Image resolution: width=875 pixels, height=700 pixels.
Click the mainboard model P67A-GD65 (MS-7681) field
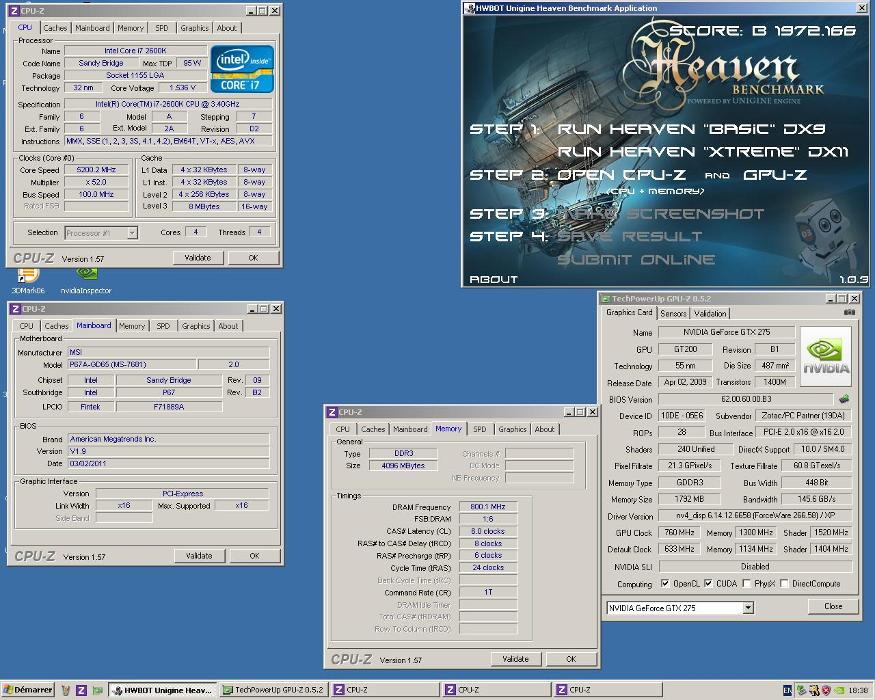pos(132,365)
